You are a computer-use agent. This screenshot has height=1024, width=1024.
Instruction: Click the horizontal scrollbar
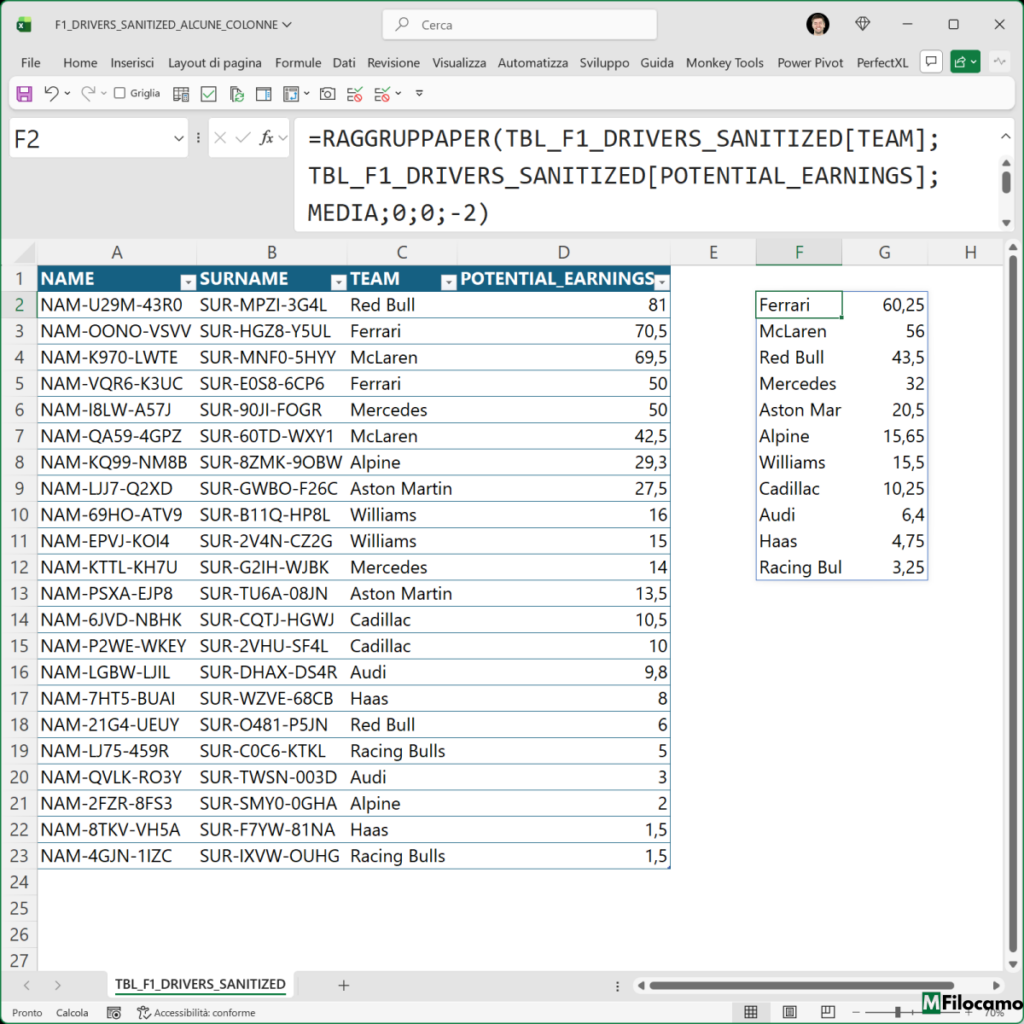(x=801, y=985)
